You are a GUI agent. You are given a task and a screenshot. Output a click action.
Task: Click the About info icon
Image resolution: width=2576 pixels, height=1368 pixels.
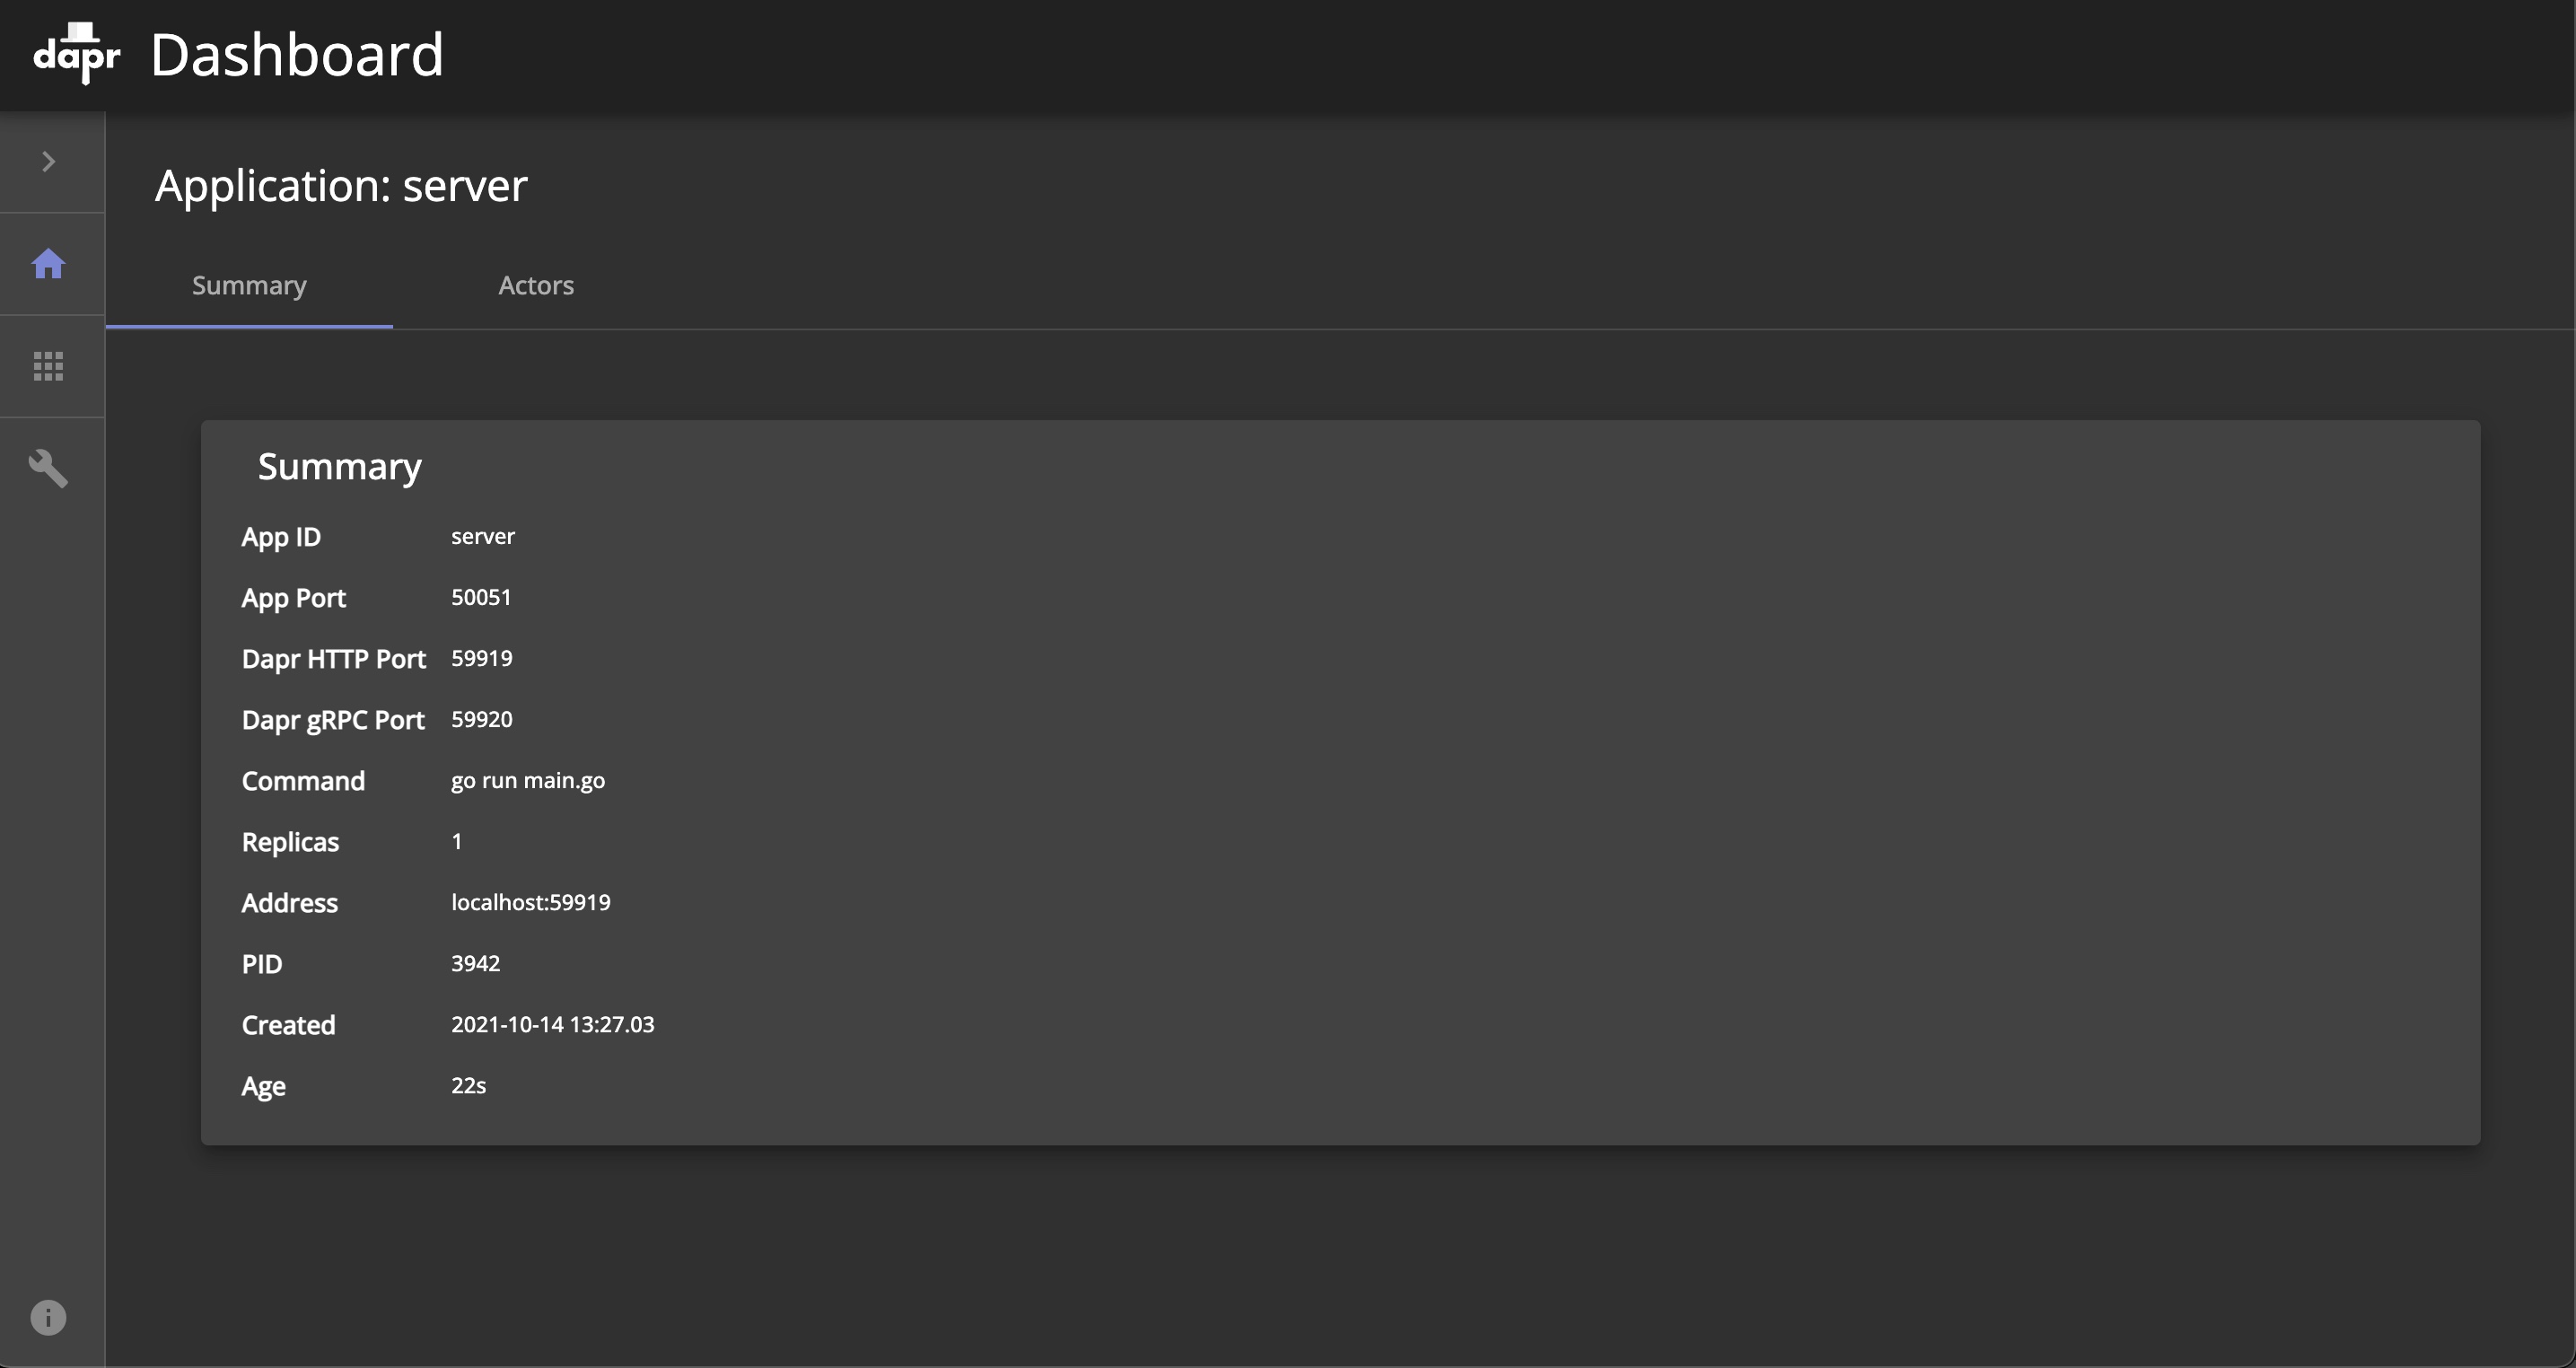pyautogui.click(x=48, y=1317)
